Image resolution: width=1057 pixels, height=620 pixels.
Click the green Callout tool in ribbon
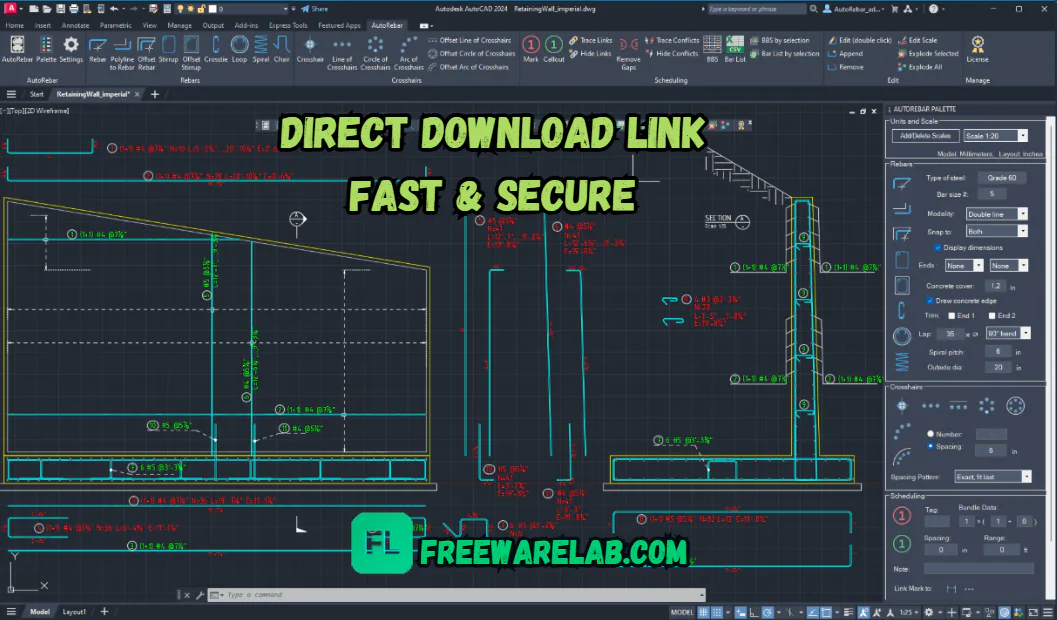pos(553,51)
